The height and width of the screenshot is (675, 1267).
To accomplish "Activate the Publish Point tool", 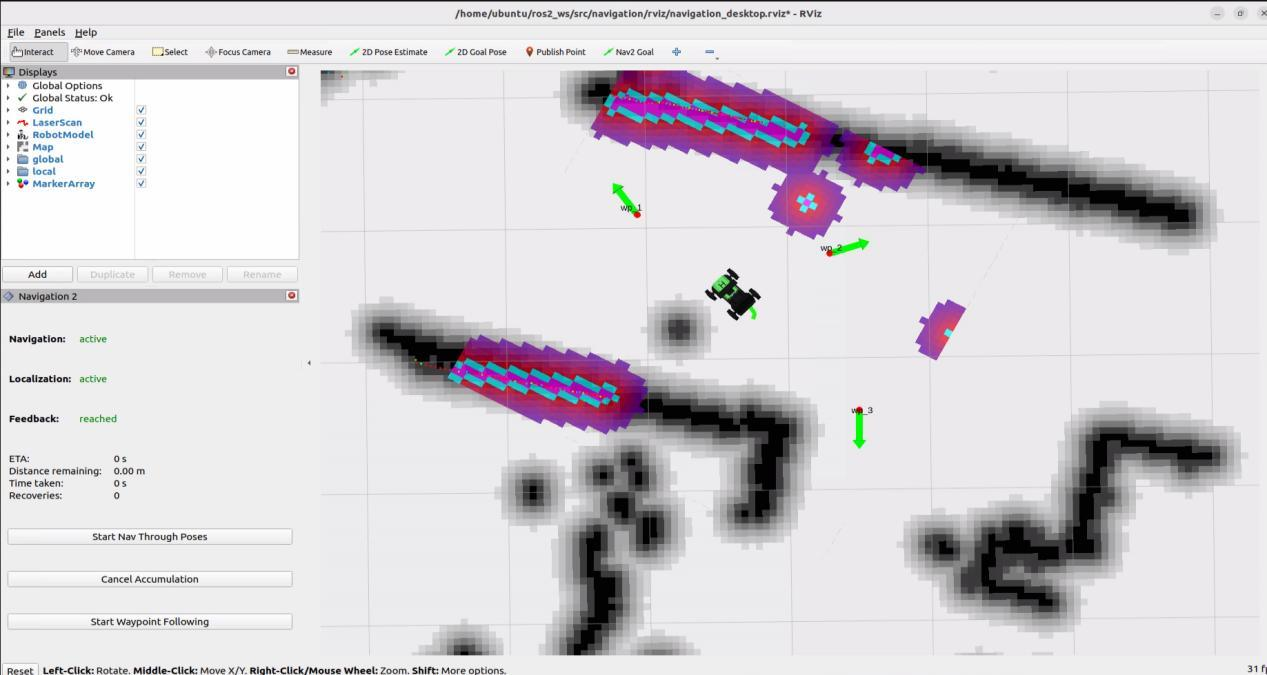I will [555, 52].
